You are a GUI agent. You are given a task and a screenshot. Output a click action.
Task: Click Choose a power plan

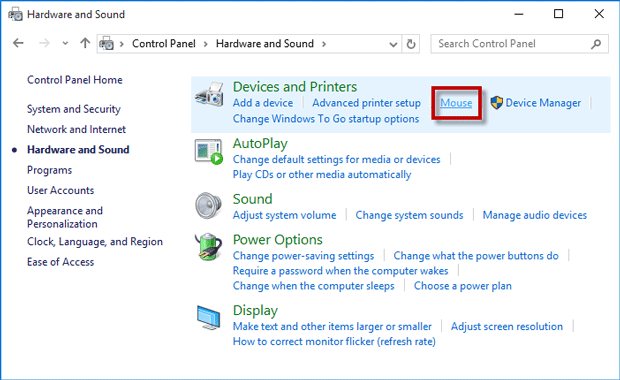pos(463,286)
